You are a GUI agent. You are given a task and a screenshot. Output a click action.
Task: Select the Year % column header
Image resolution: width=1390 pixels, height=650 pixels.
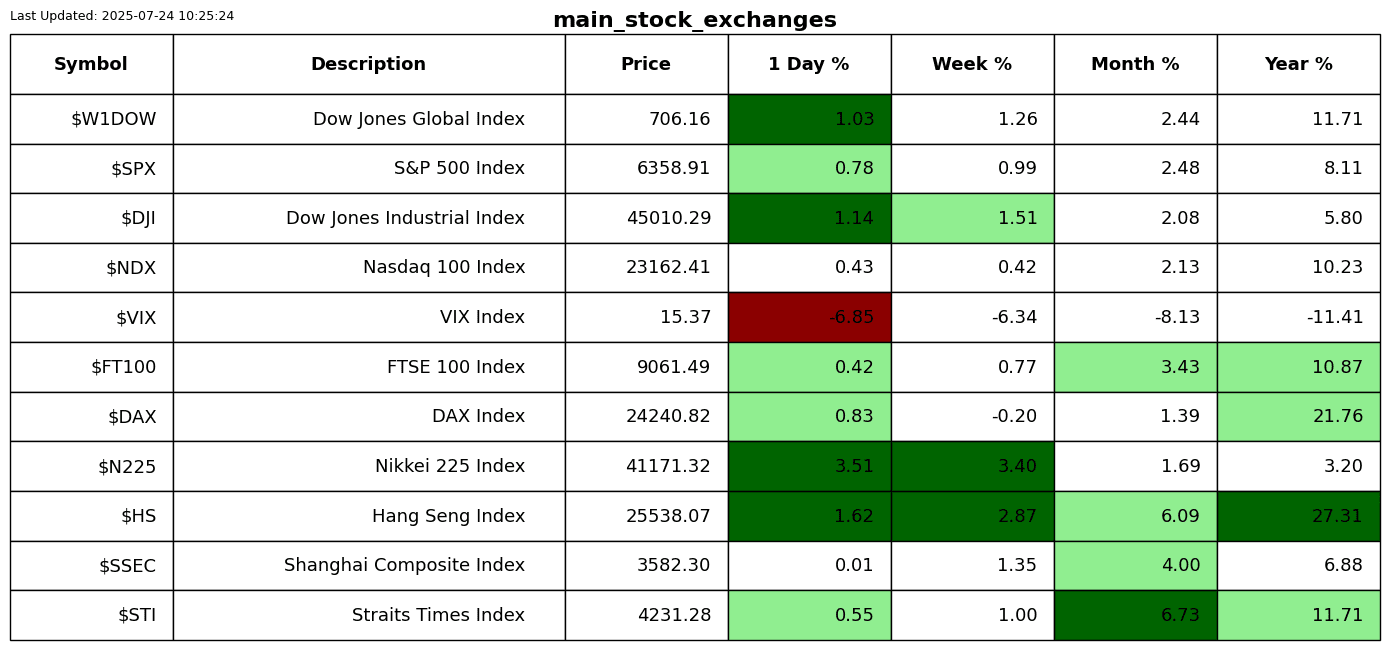click(1298, 64)
